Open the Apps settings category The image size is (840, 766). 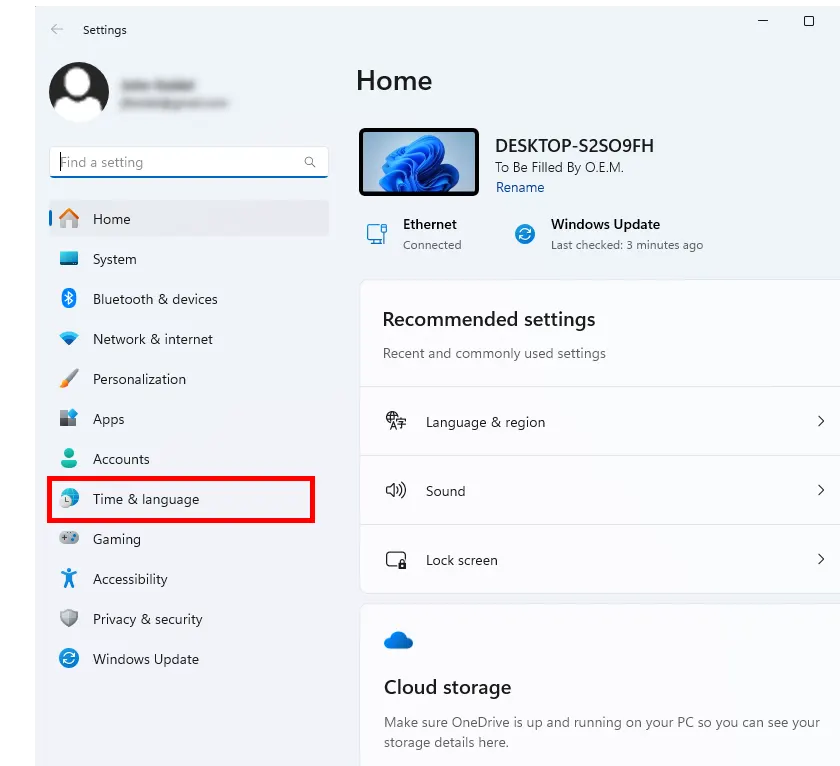tap(108, 419)
